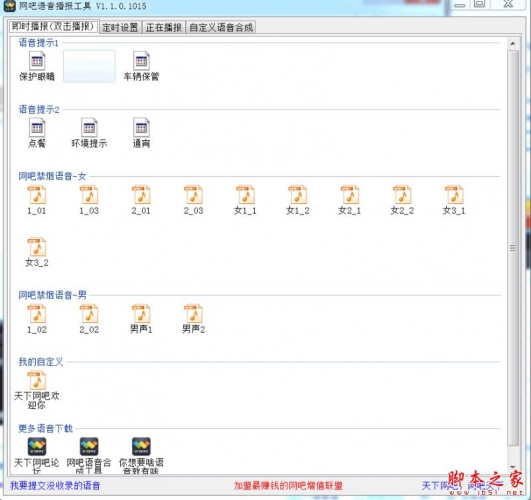Select the 通宵 voice prompt icon
The height and width of the screenshot is (500, 531).
141,133
